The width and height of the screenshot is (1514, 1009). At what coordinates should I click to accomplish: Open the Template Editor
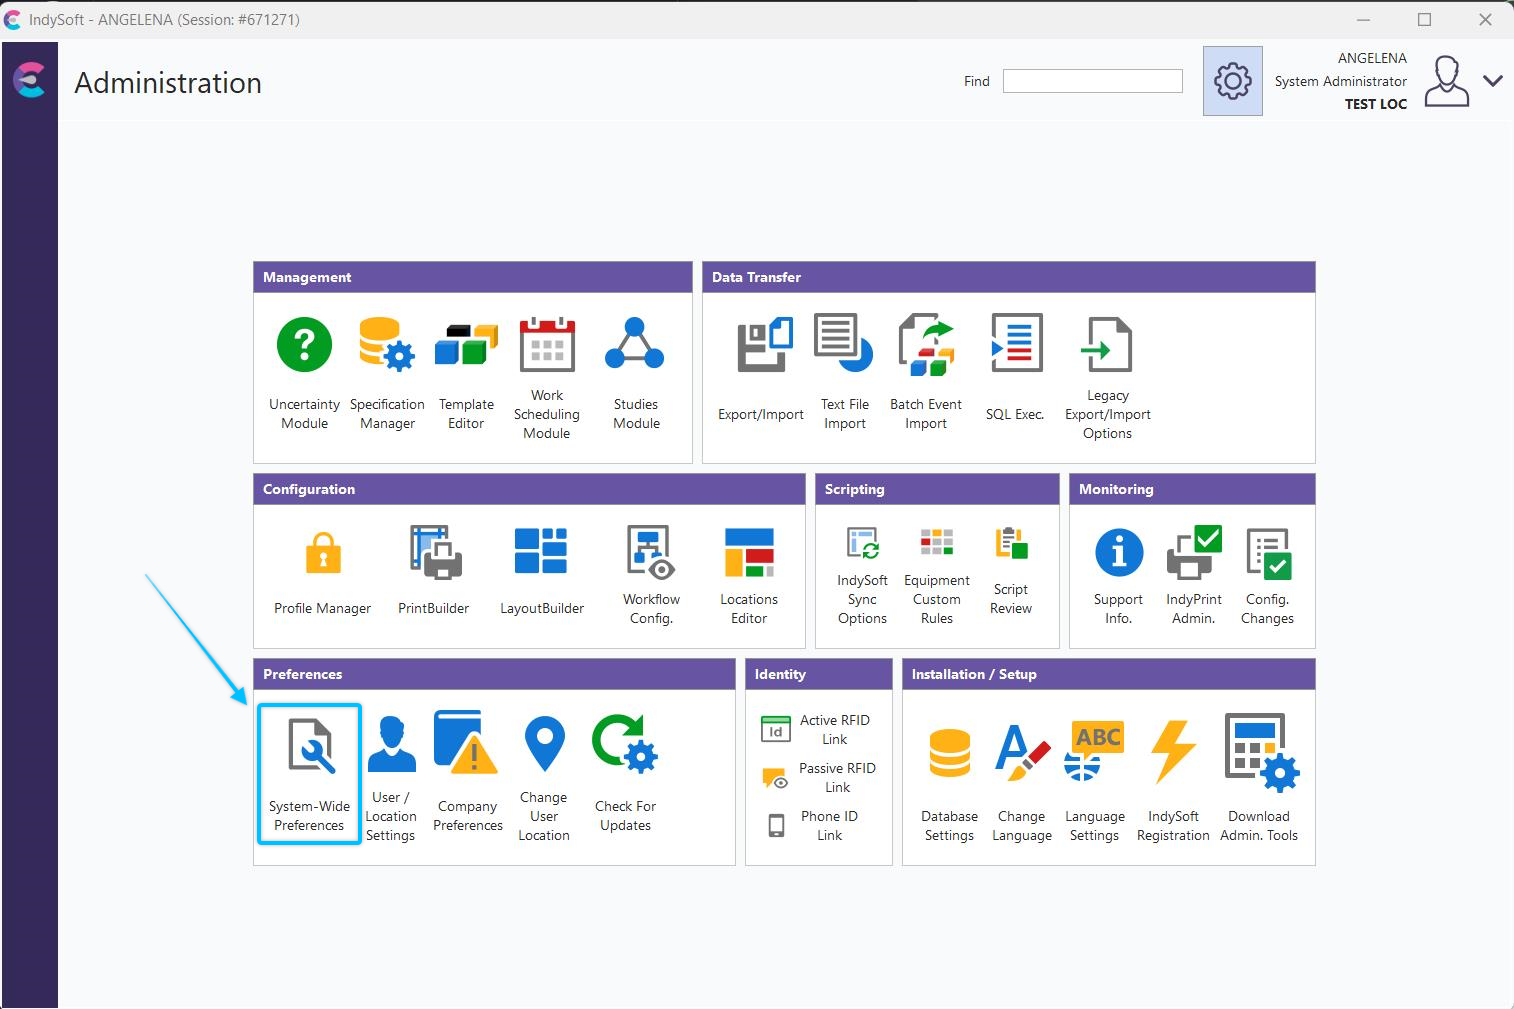[466, 372]
